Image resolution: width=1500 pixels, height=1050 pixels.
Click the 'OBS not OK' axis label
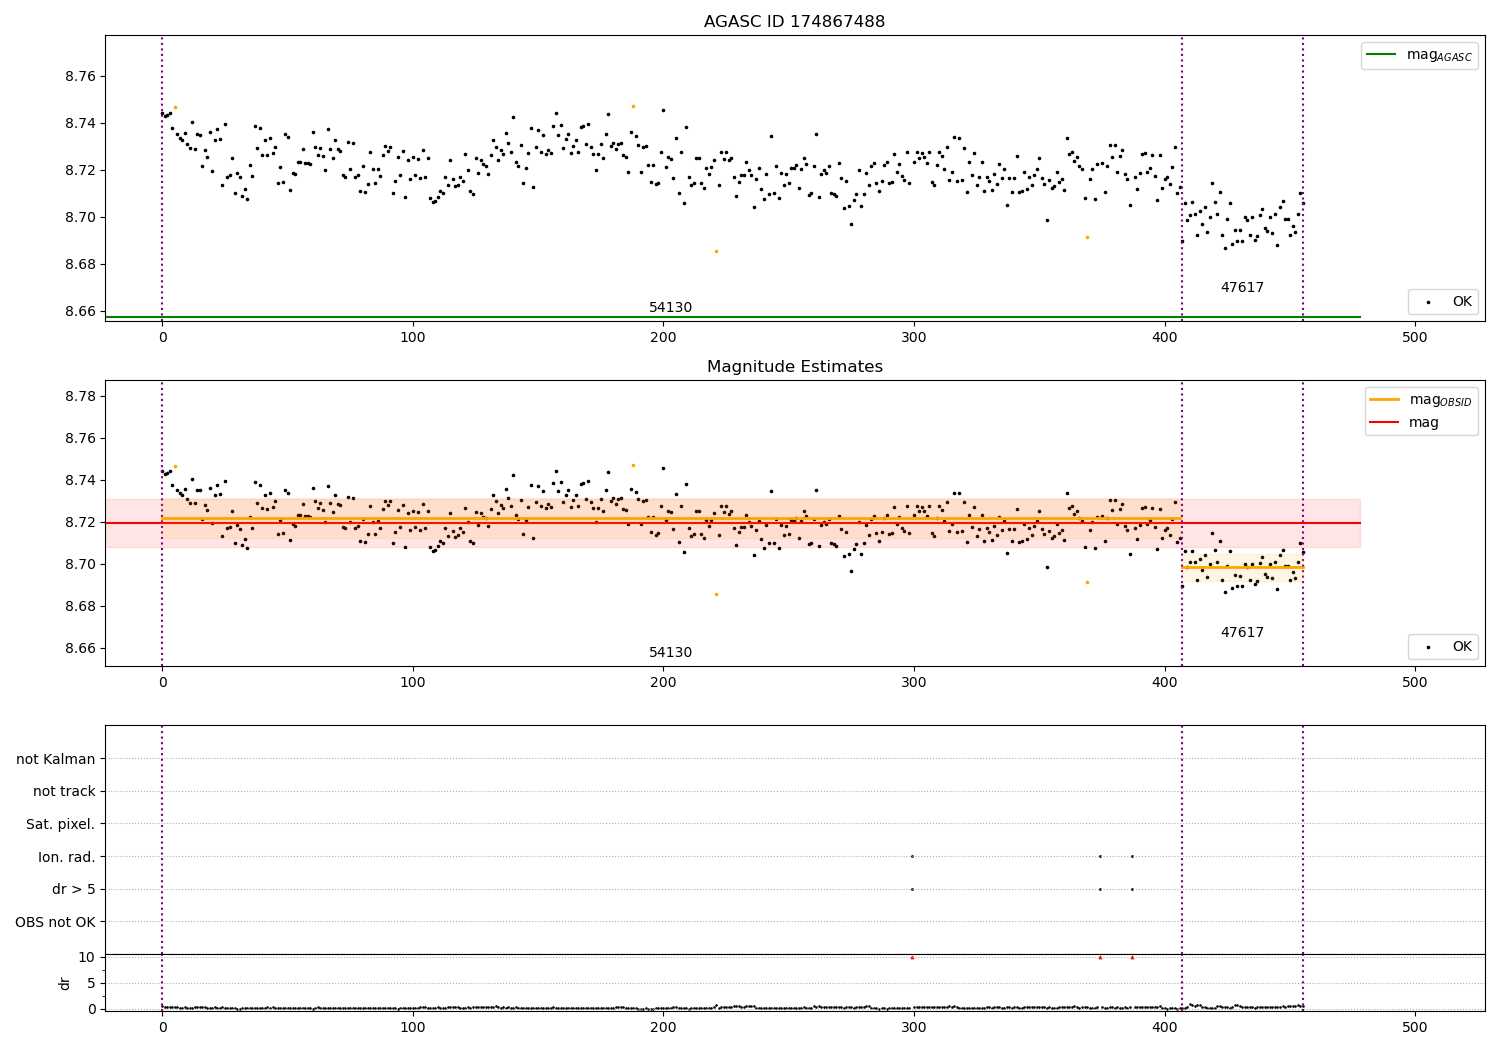pyautogui.click(x=56, y=922)
